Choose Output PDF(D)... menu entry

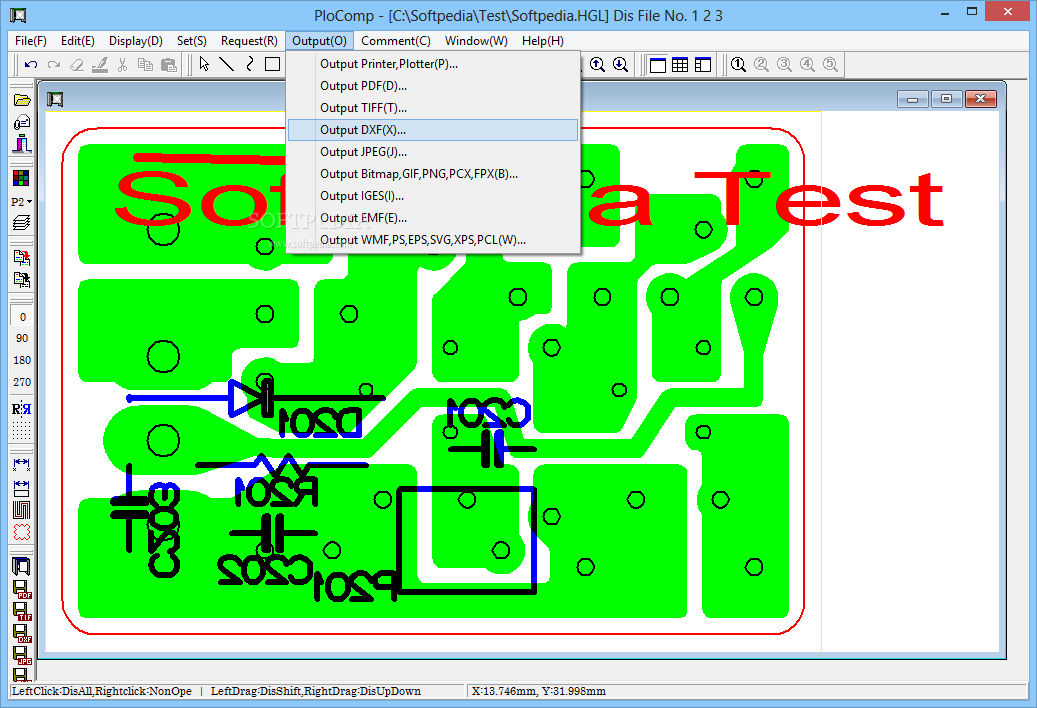[433, 86]
